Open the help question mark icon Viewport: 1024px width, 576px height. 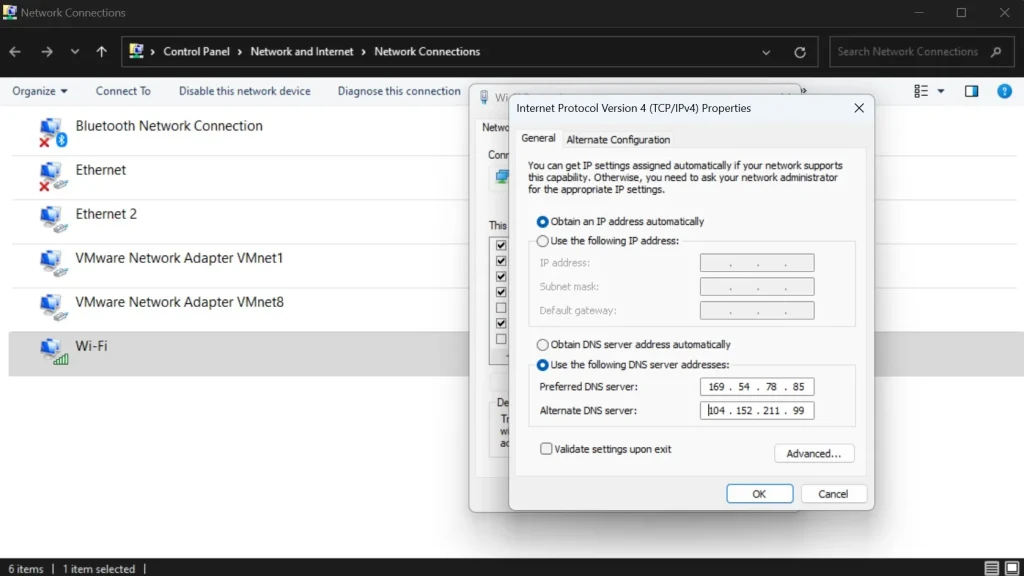[x=1004, y=91]
